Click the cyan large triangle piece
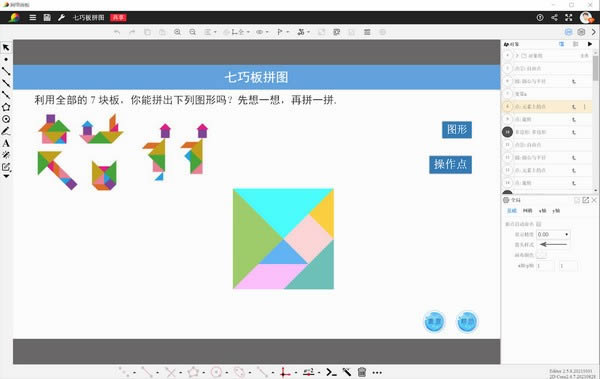600x379 pixels. click(283, 209)
